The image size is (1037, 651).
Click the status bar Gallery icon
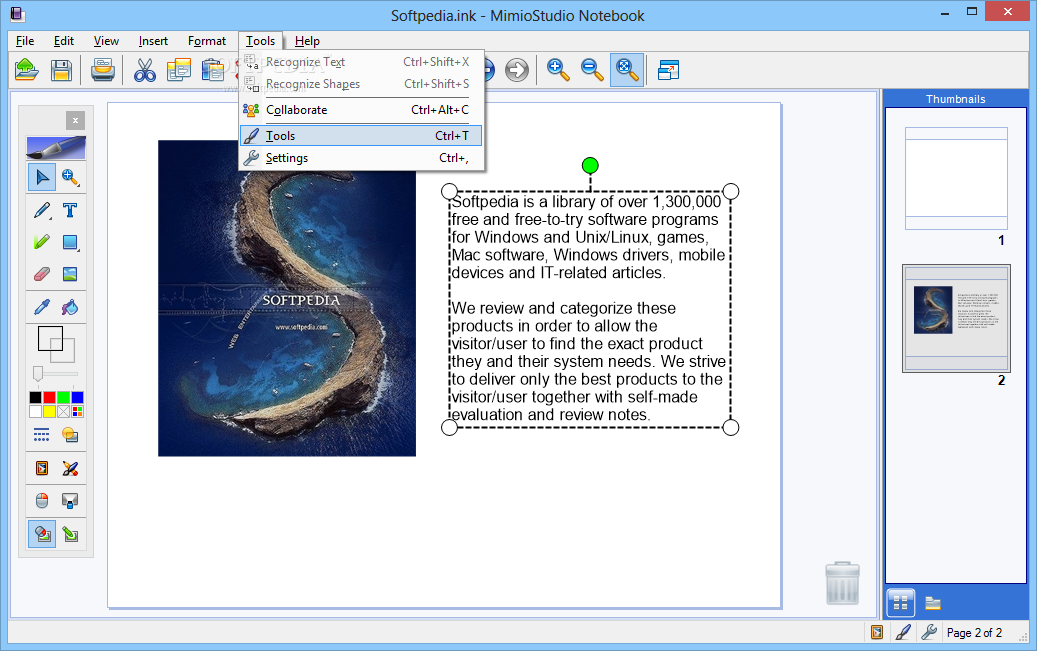pos(877,632)
